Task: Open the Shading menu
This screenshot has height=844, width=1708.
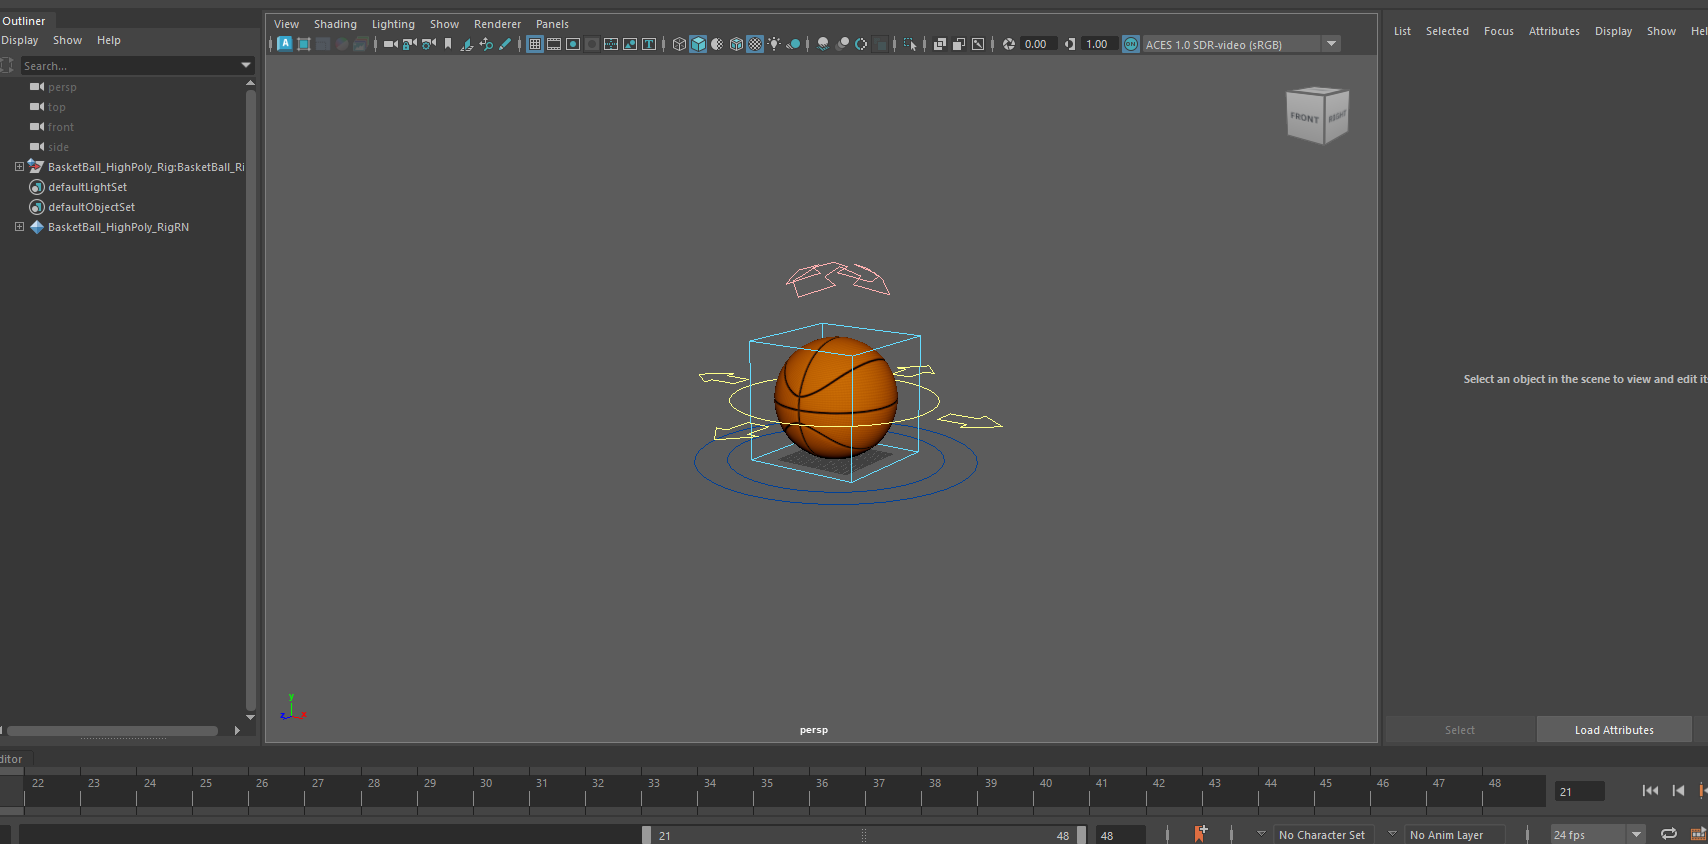Action: pos(335,24)
